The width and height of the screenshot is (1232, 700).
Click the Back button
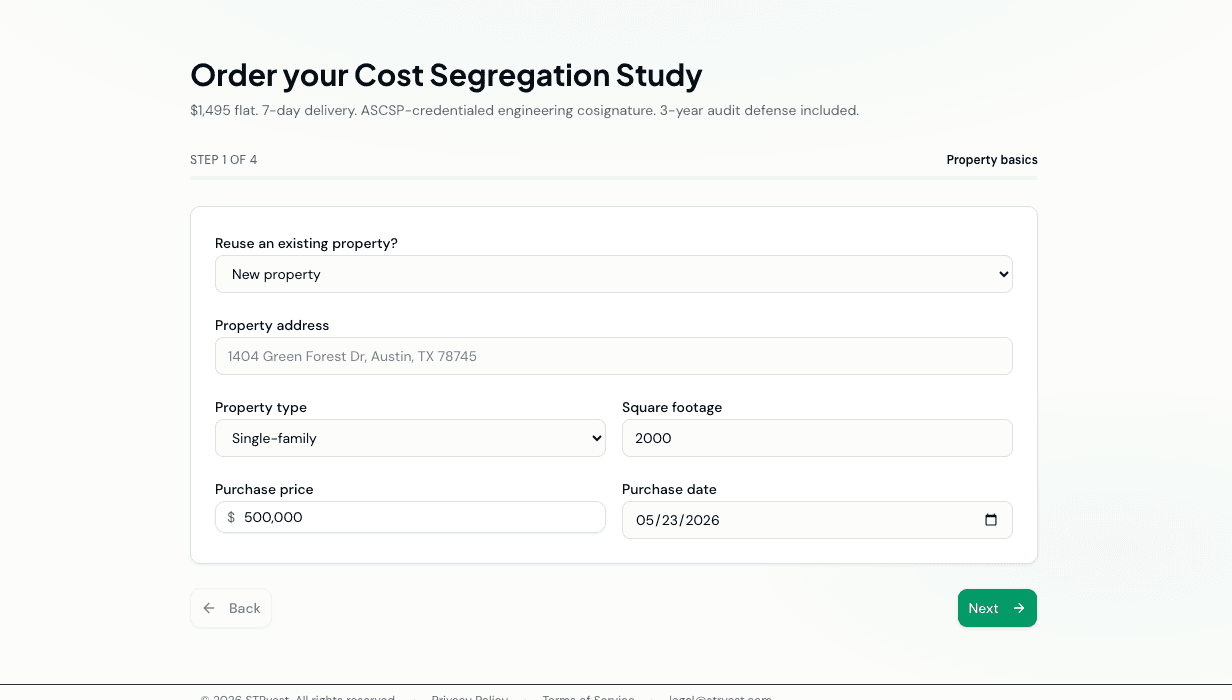pyautogui.click(x=231, y=608)
